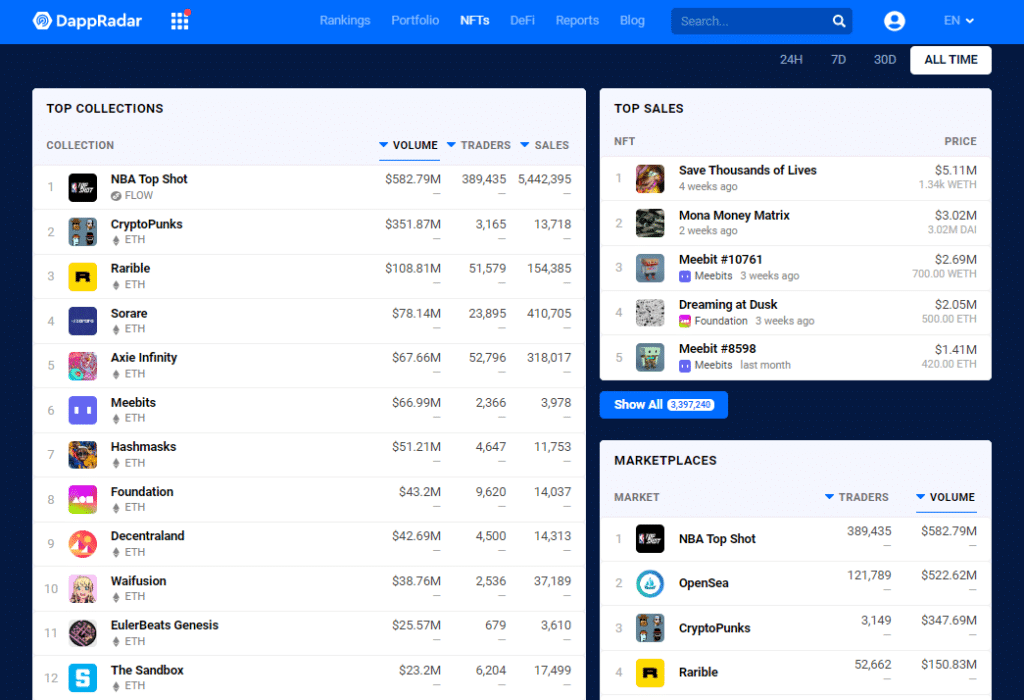The image size is (1024, 700).
Task: Open CryptoPunks marketplace logo
Action: coord(650,628)
